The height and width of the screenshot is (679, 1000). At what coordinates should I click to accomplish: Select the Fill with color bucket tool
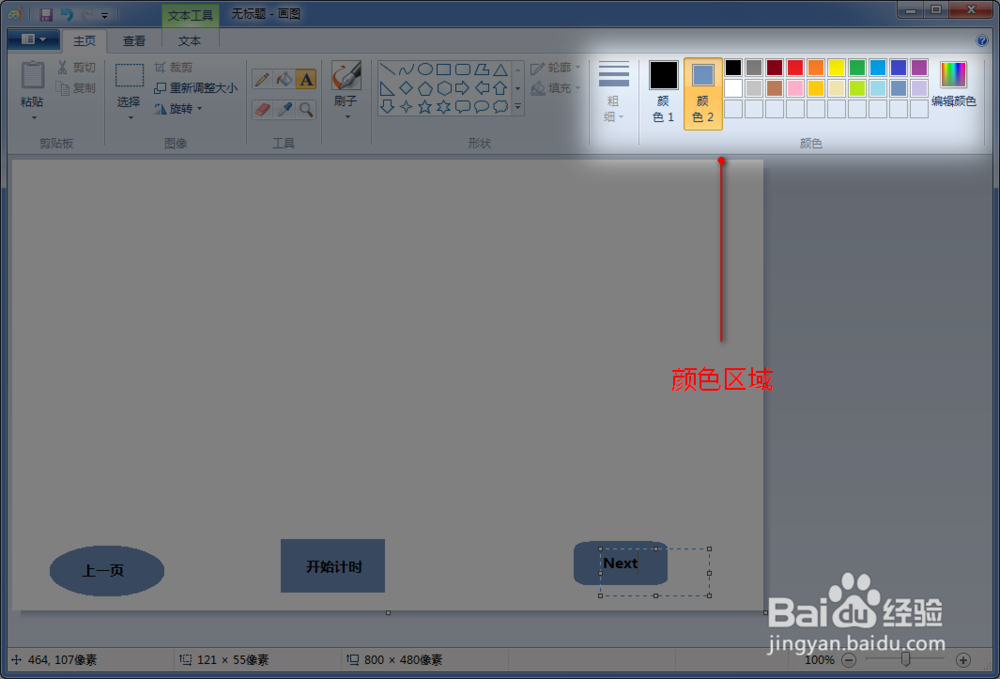[284, 79]
